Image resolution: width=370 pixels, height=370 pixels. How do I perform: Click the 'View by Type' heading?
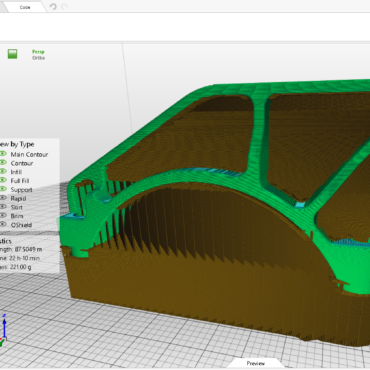tap(17, 144)
